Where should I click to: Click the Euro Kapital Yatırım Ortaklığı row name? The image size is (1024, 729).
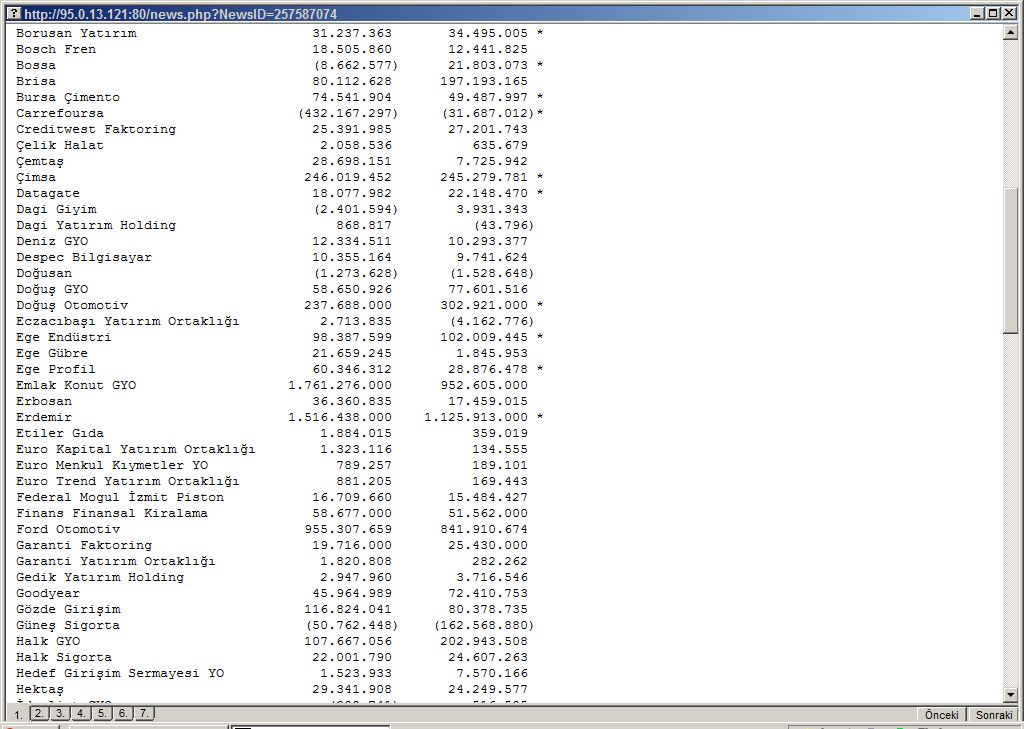coord(136,449)
